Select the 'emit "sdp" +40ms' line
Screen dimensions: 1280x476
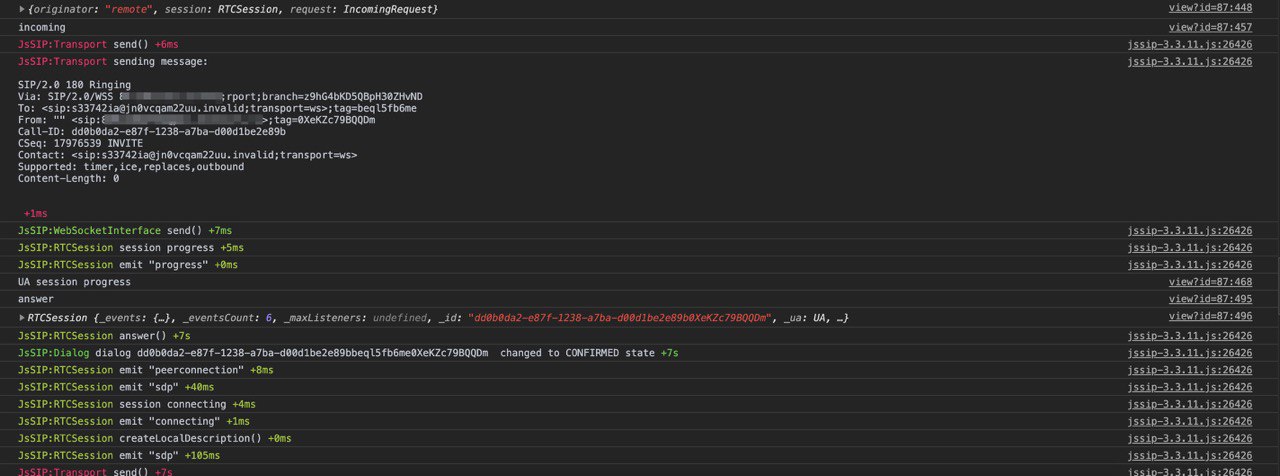point(116,387)
